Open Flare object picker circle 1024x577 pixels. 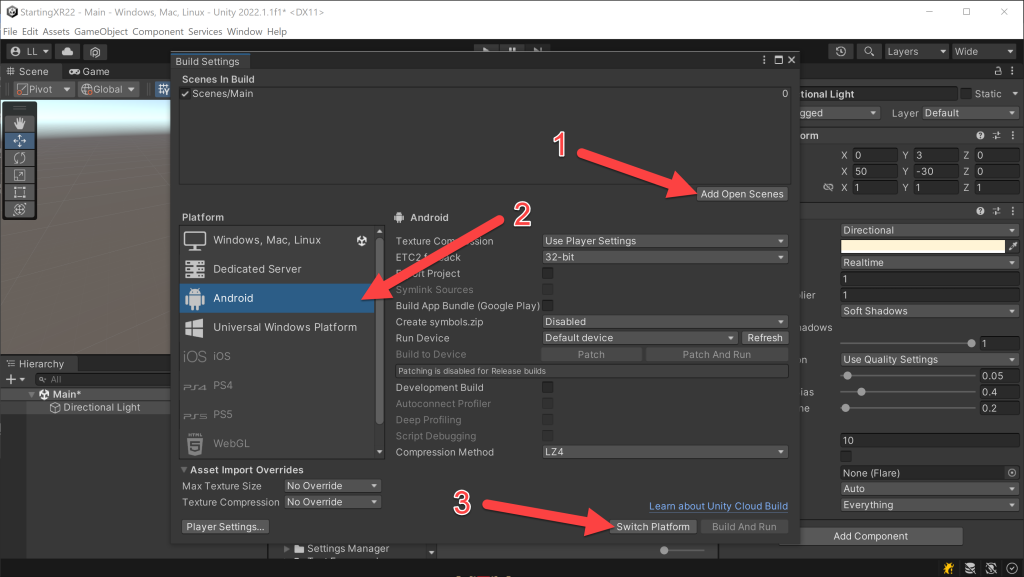1012,473
